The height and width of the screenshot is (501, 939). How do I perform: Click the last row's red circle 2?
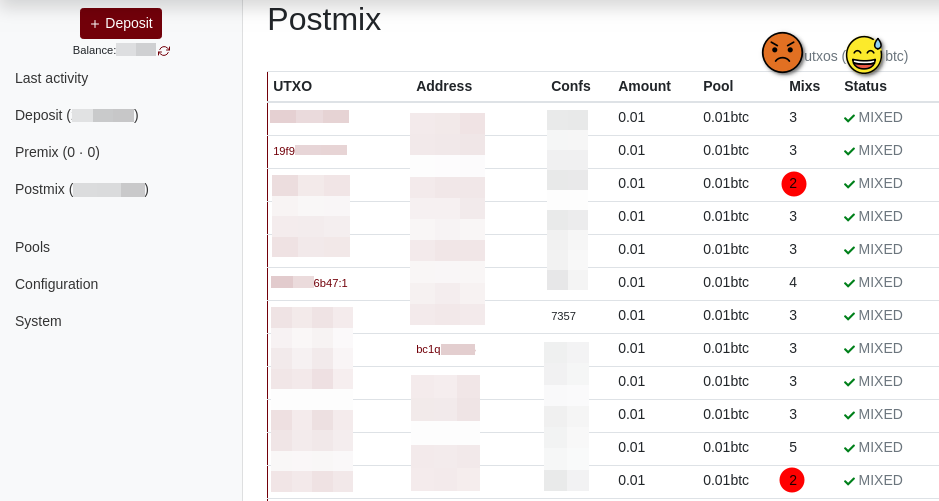click(x=792, y=480)
